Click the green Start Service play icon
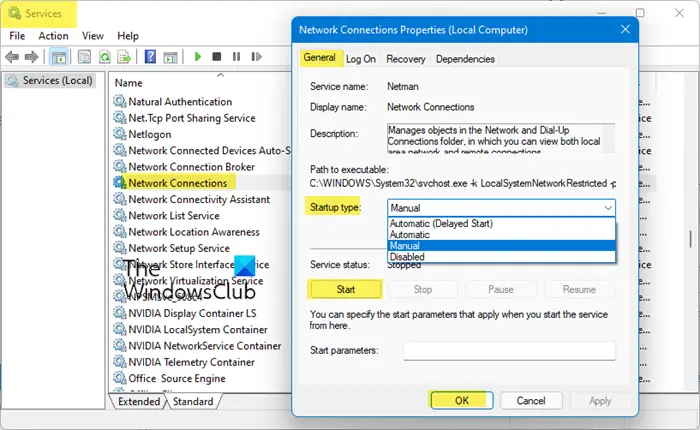Image resolution: width=700 pixels, height=430 pixels. point(198,57)
